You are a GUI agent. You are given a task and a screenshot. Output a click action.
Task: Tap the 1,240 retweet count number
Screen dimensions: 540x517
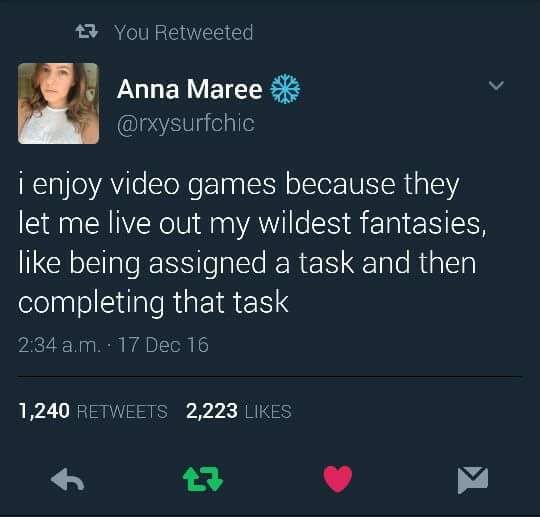[x=44, y=411]
